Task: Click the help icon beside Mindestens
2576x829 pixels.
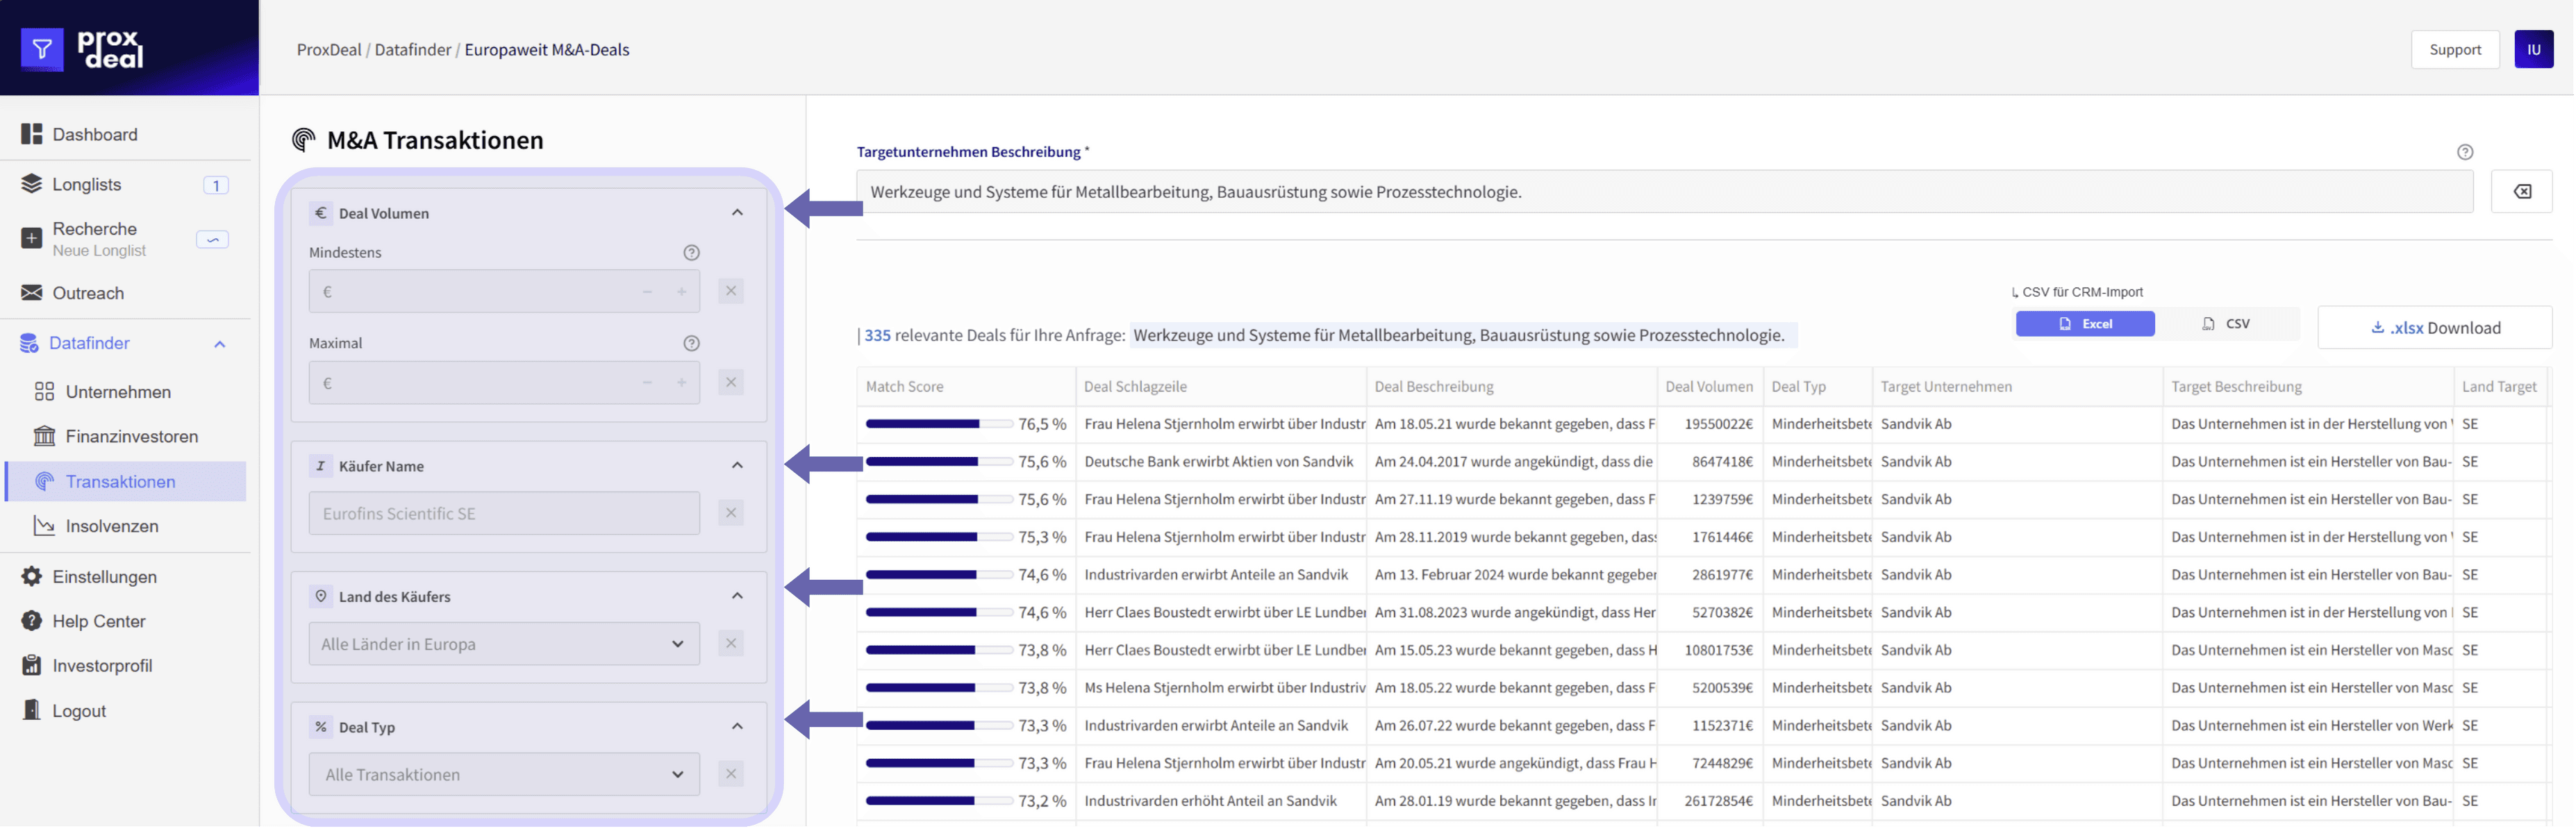Action: click(691, 252)
